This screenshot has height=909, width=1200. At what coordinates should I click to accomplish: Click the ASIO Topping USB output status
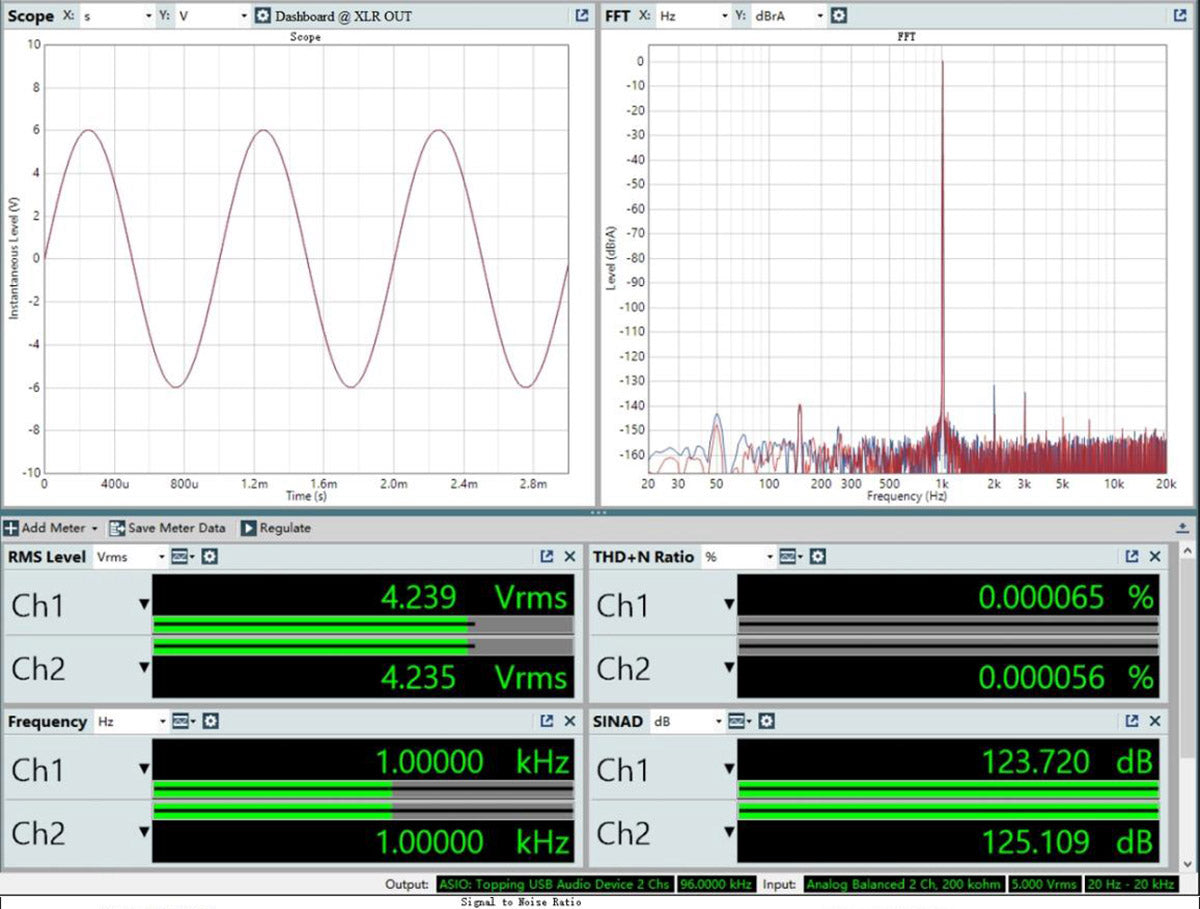(x=554, y=884)
